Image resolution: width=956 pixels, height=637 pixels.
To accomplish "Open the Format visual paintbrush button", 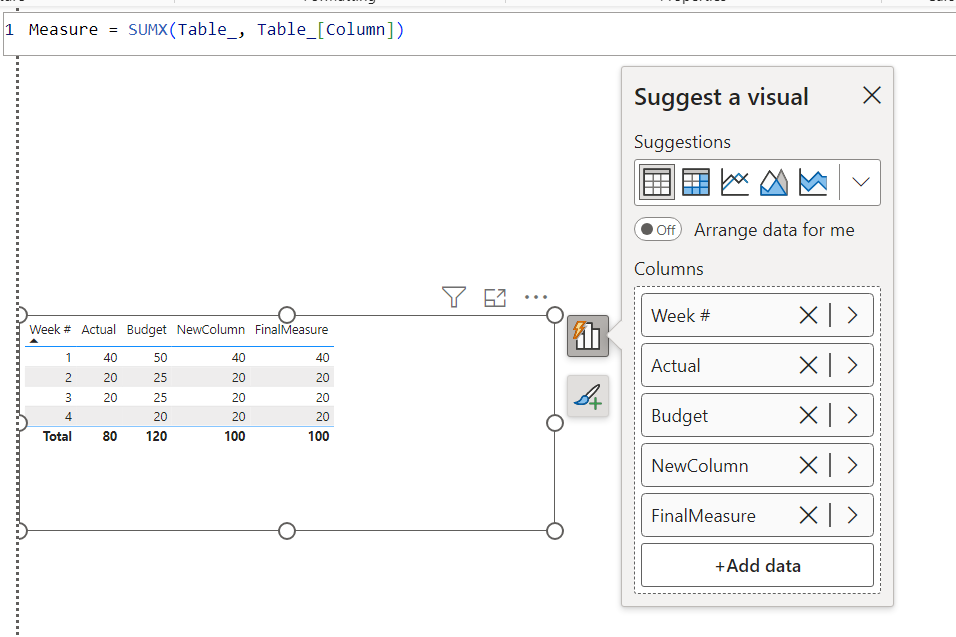I will click(588, 396).
